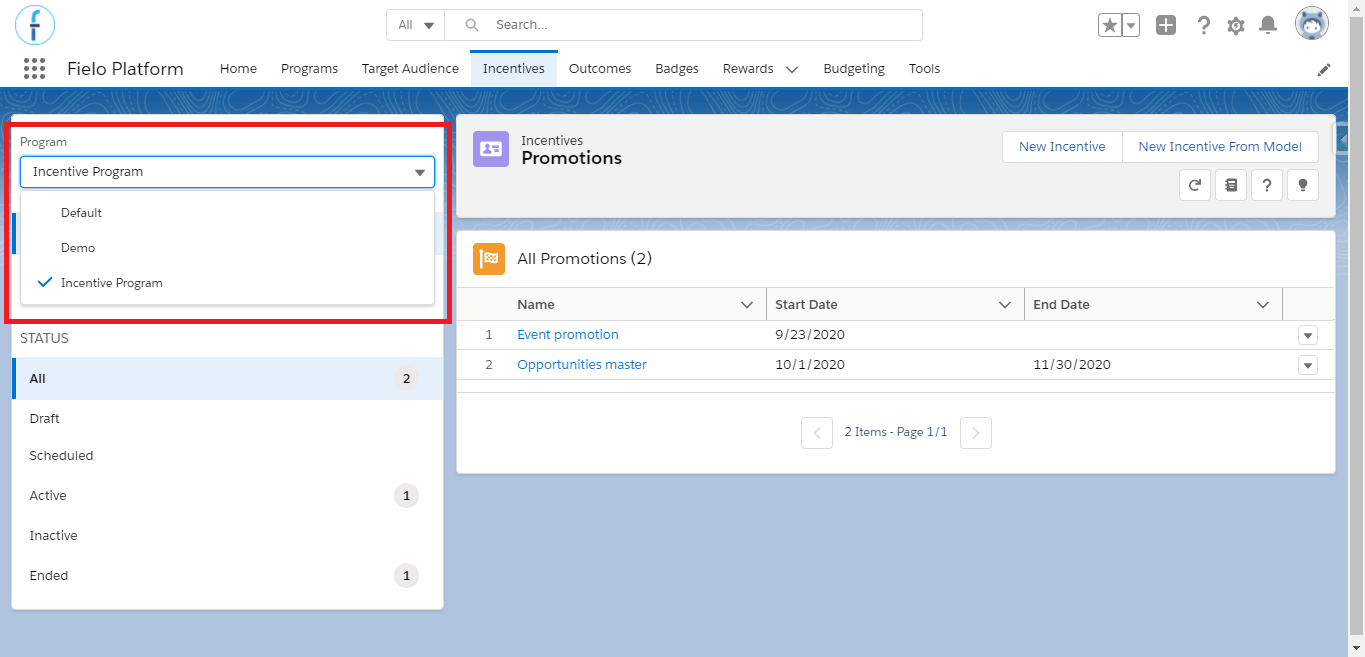The width and height of the screenshot is (1365, 657).
Task: Open End Date column chevron
Action: point(1263,305)
